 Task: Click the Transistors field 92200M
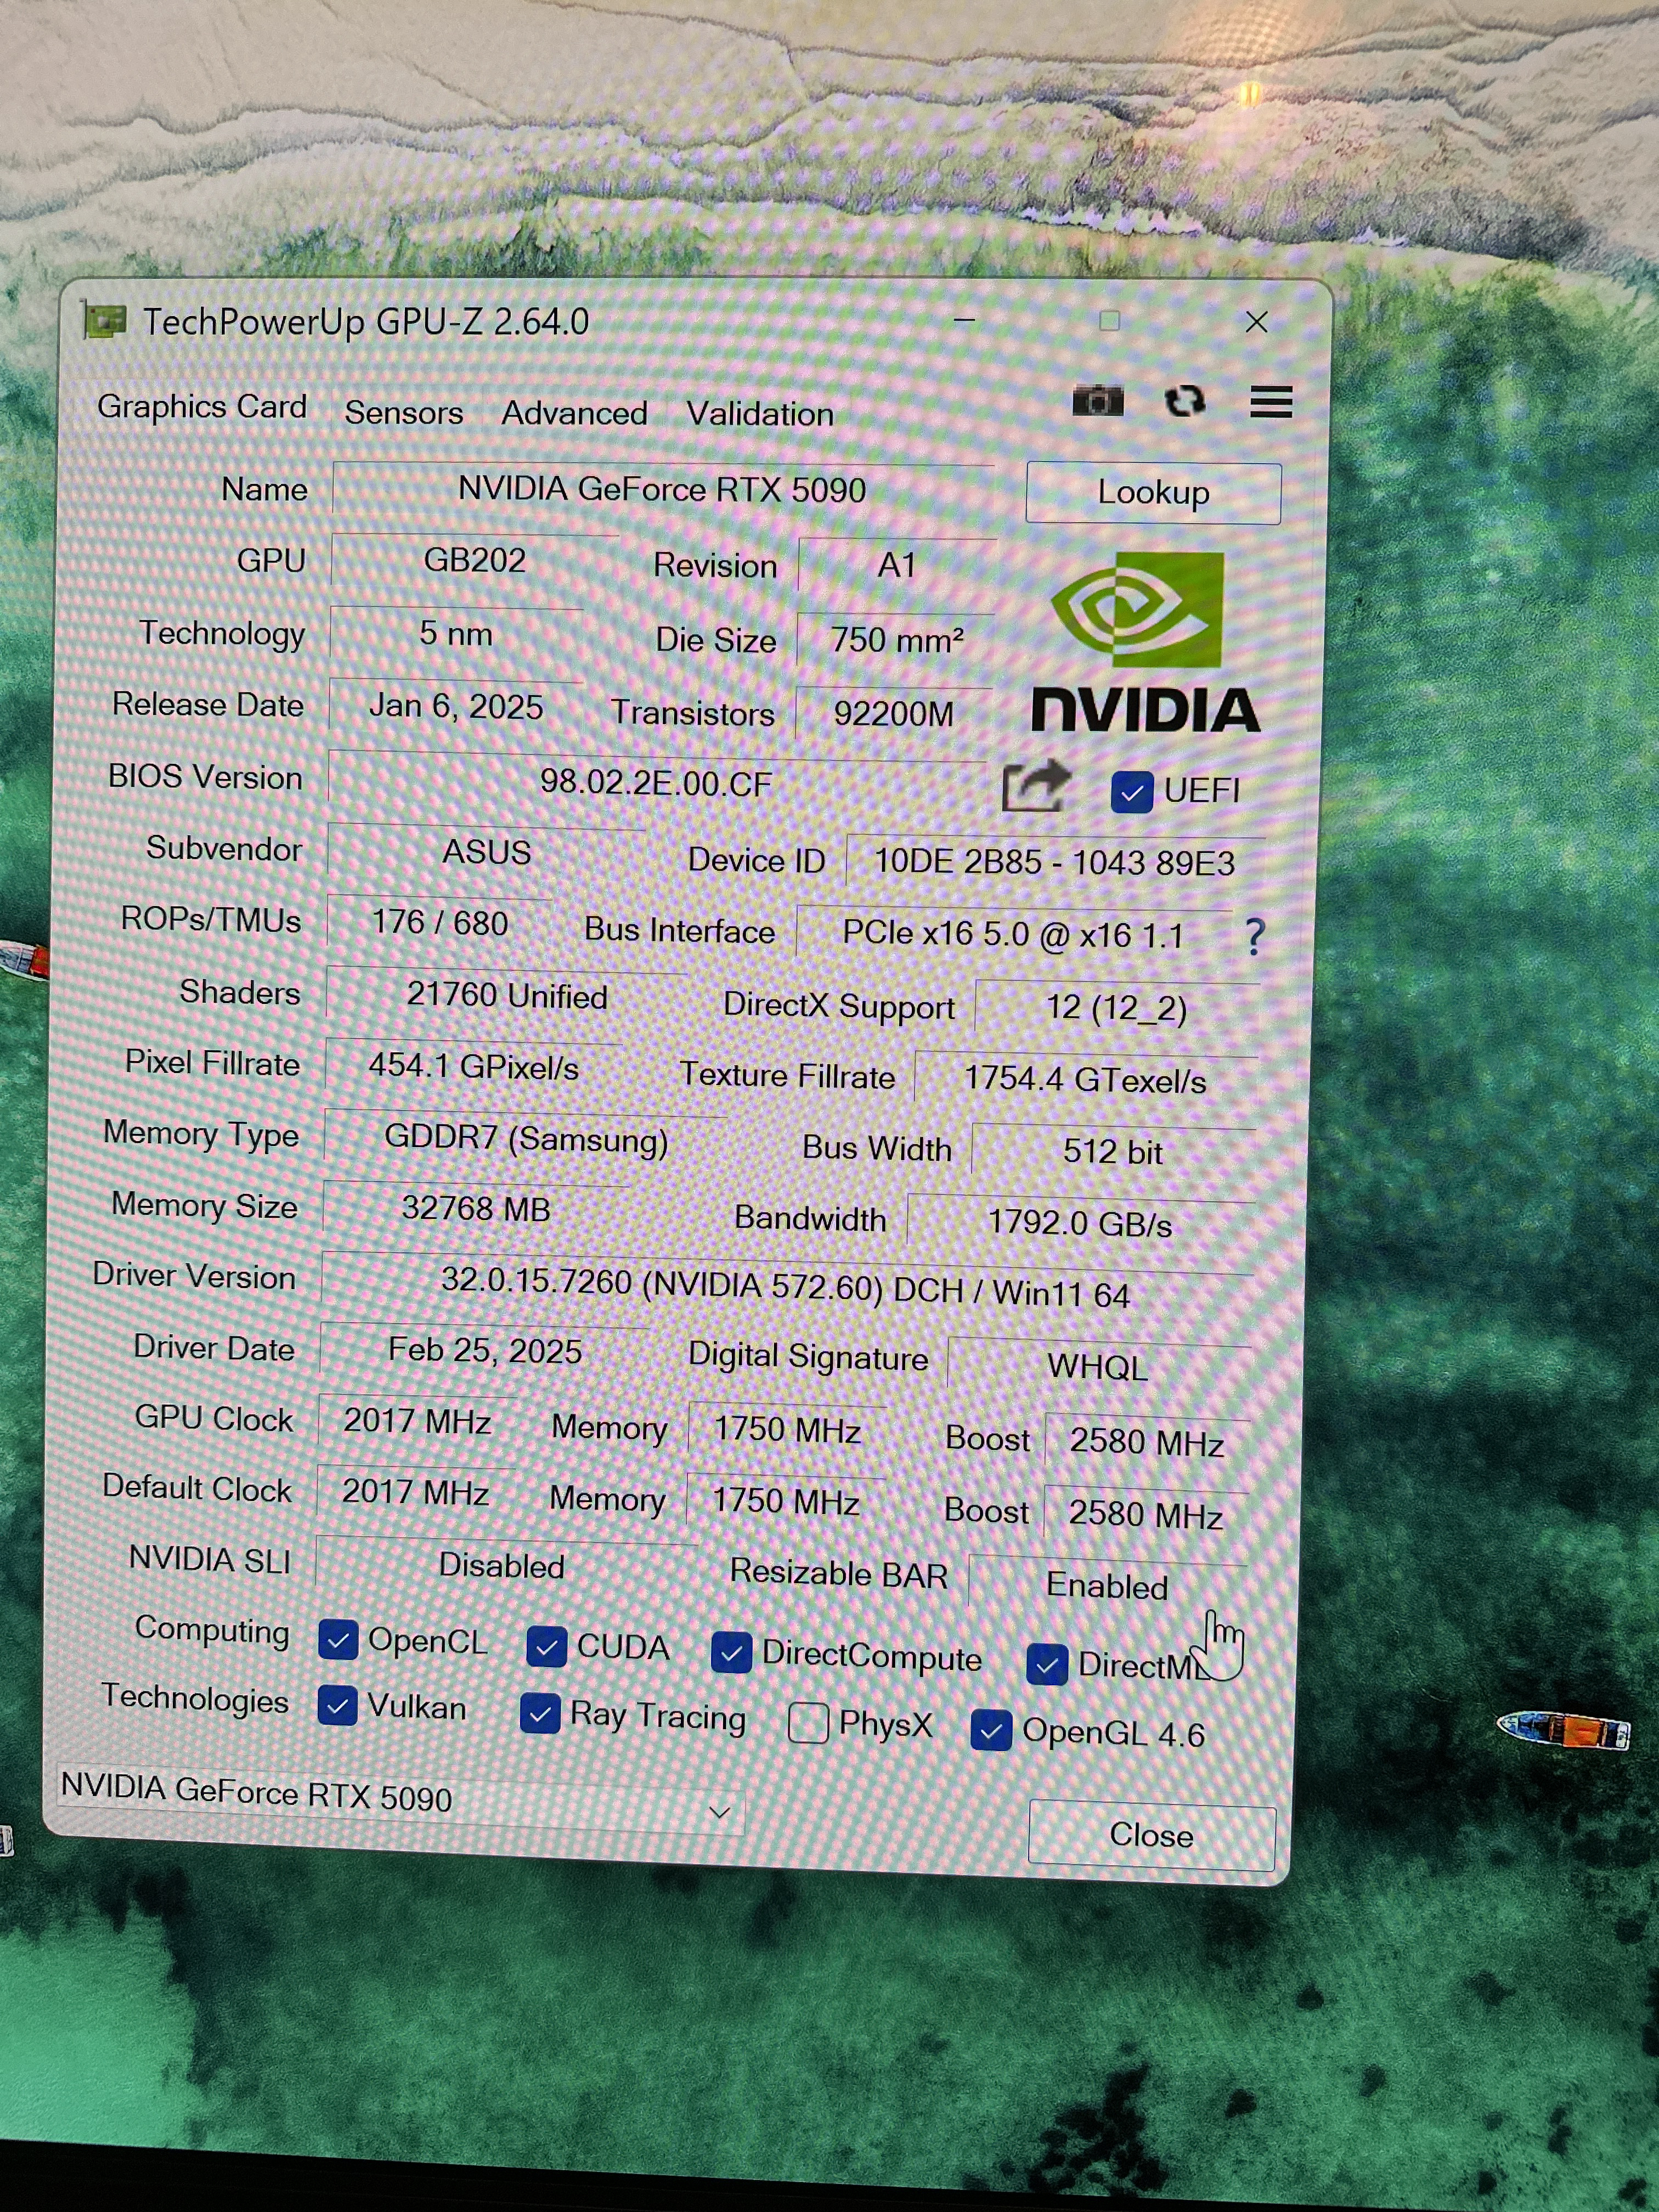(893, 714)
